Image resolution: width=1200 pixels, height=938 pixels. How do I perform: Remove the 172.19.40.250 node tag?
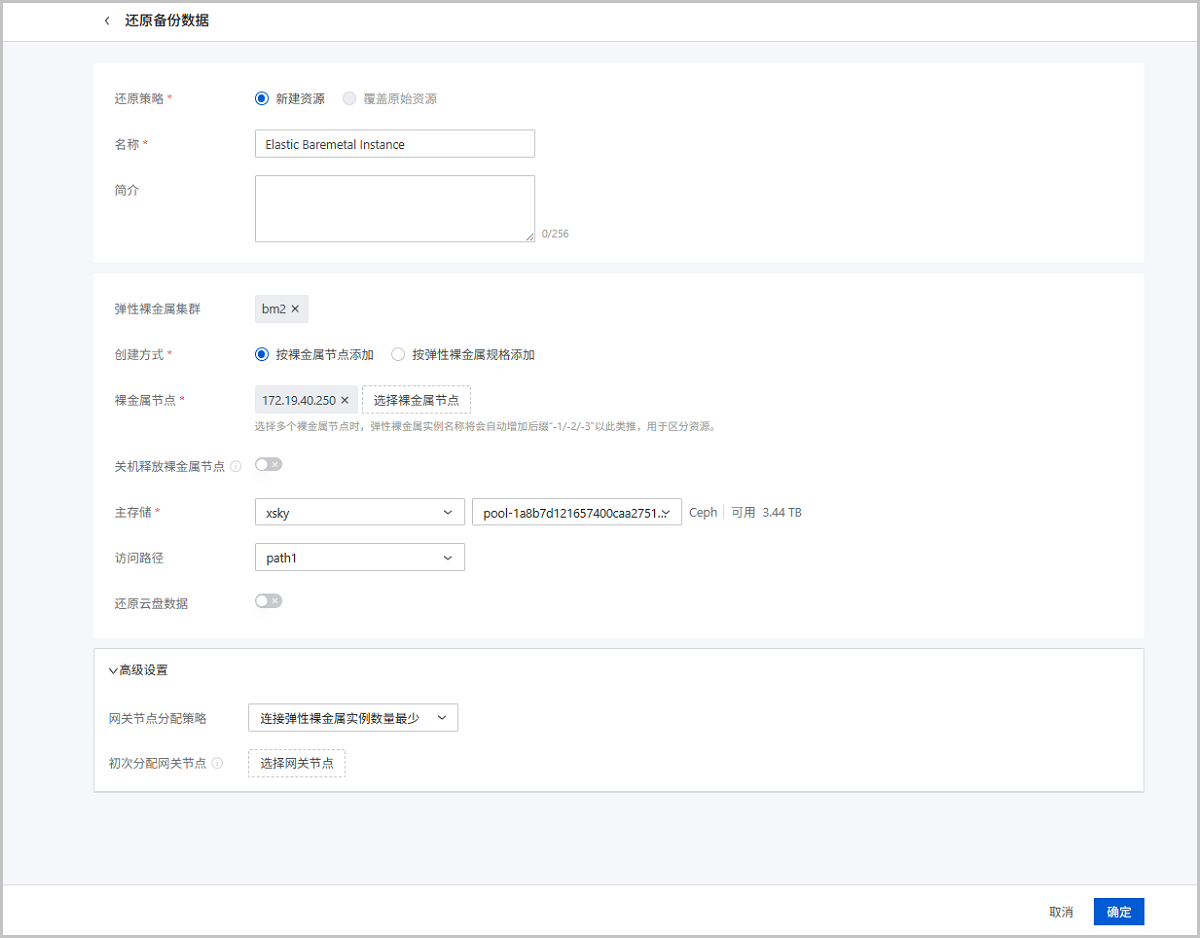click(x=345, y=400)
